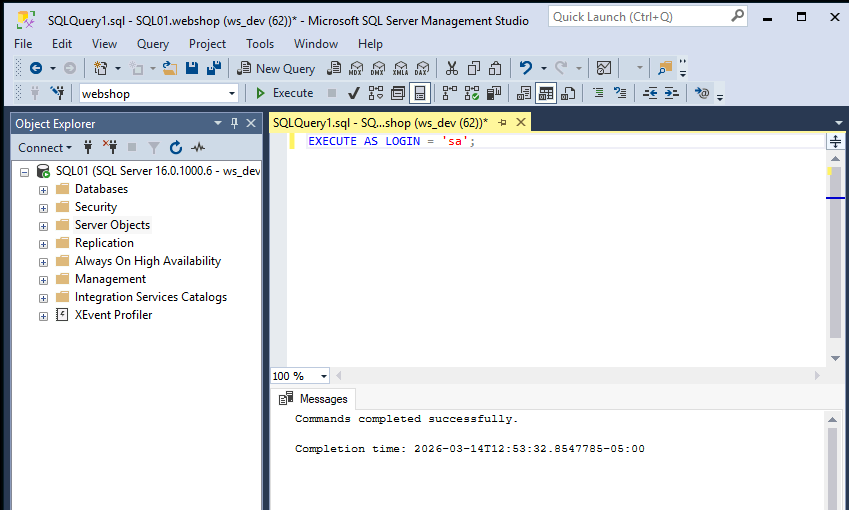Click Activity monitor pulse icon in Object Explorer
Viewport: 849px width, 510px height.
198,147
